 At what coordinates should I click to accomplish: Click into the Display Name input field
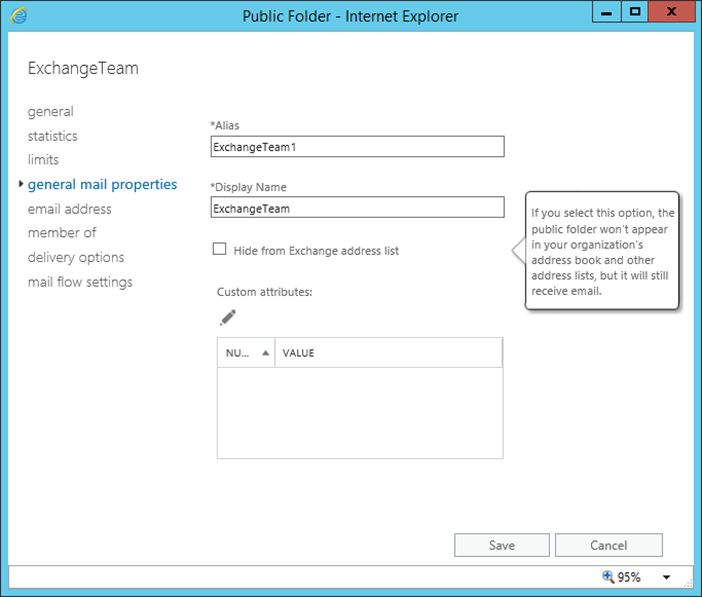(x=357, y=207)
